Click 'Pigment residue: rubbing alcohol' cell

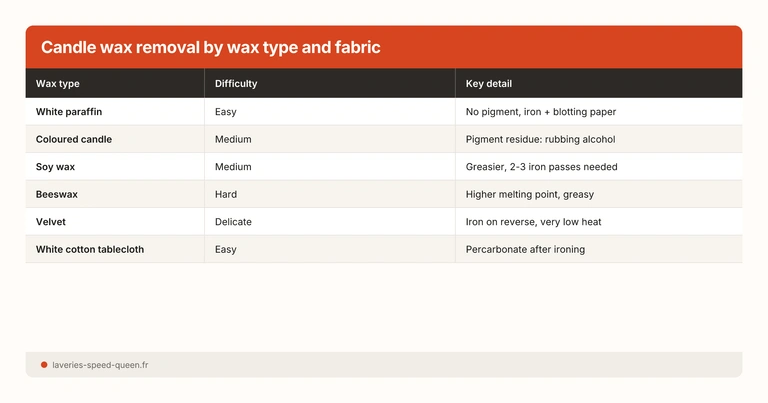tap(541, 139)
